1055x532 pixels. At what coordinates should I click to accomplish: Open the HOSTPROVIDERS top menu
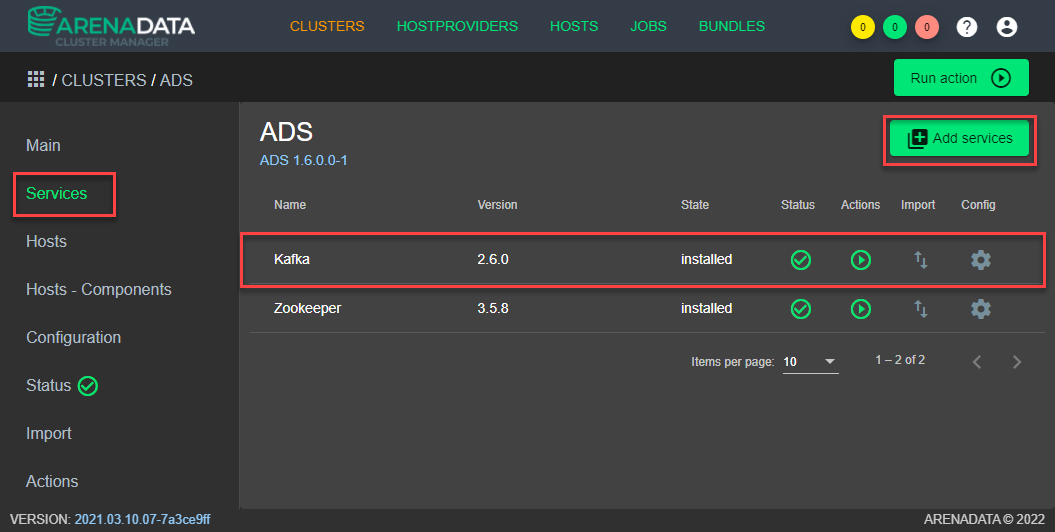tap(457, 27)
